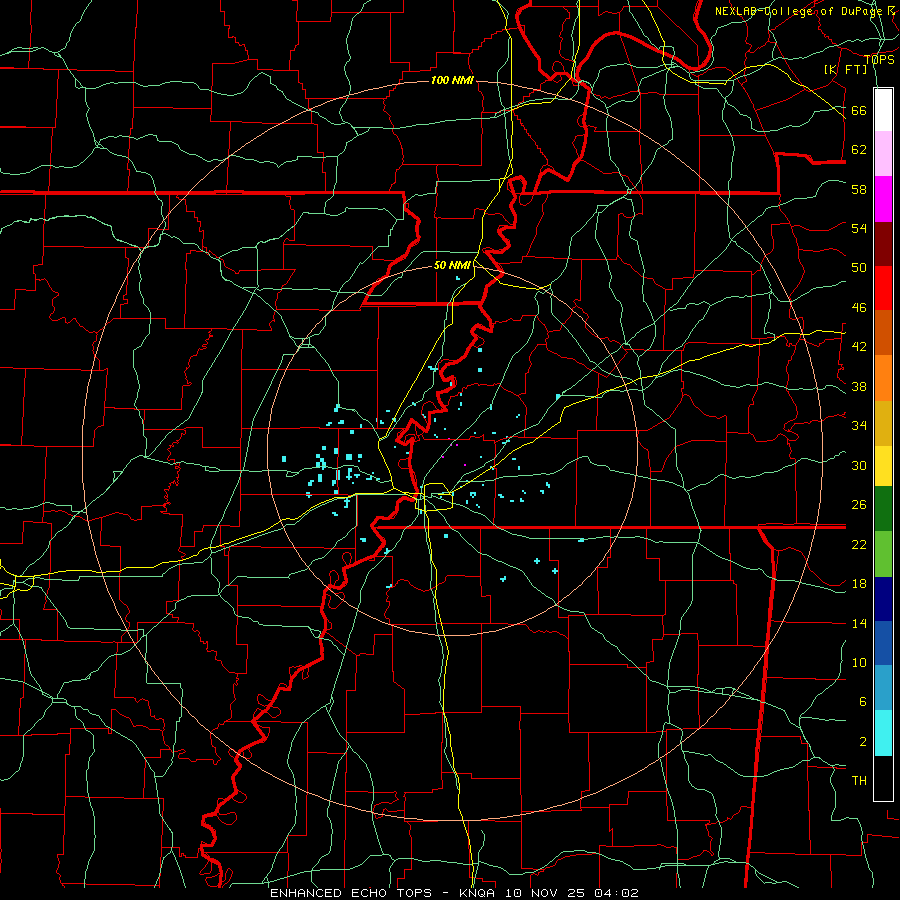Click the white swatch in the tops legend

883,110
